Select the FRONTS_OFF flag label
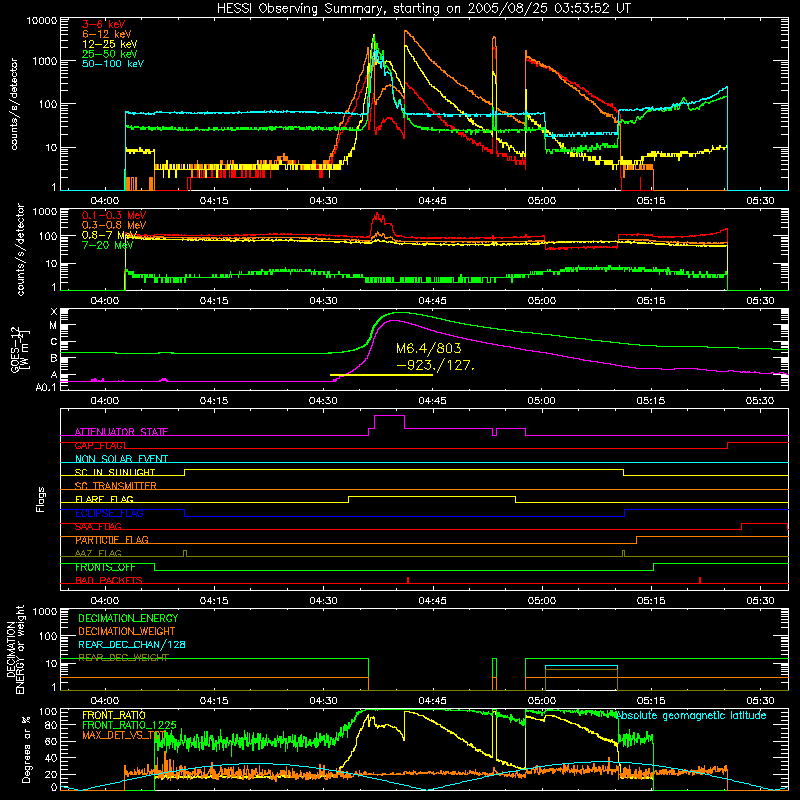 [106, 567]
